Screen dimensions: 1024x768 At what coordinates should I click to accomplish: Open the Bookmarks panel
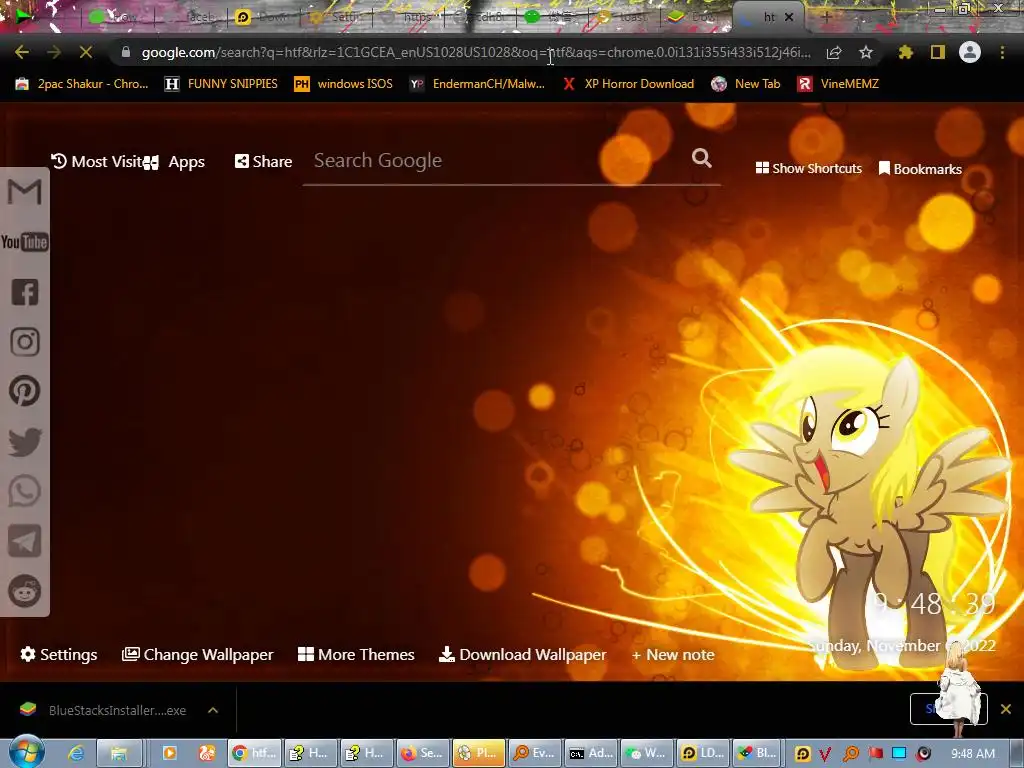[x=920, y=169]
